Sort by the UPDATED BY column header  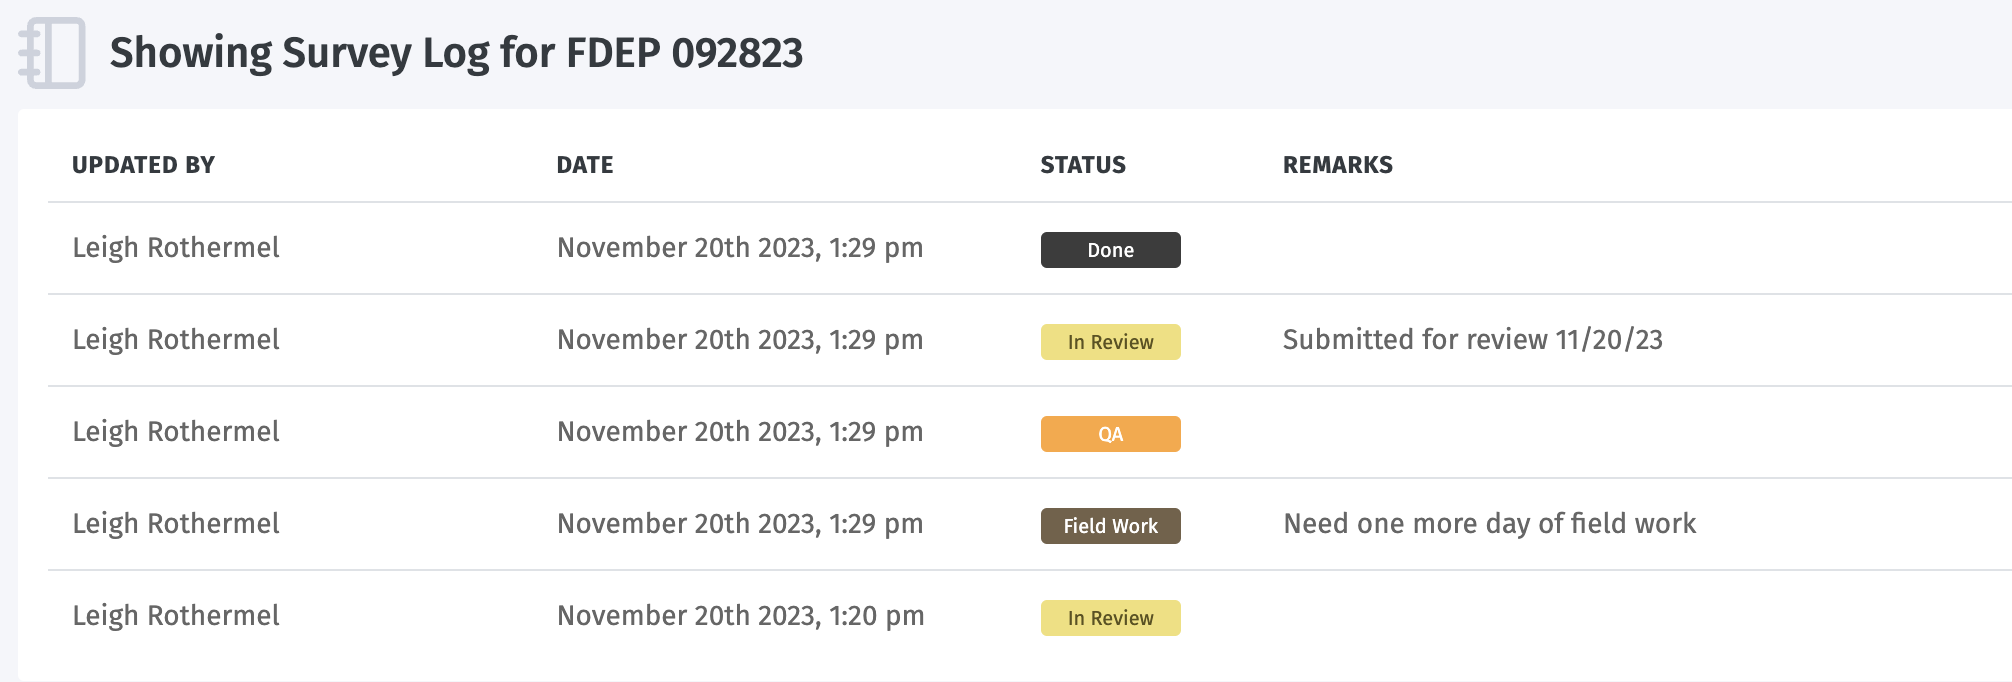pos(144,165)
